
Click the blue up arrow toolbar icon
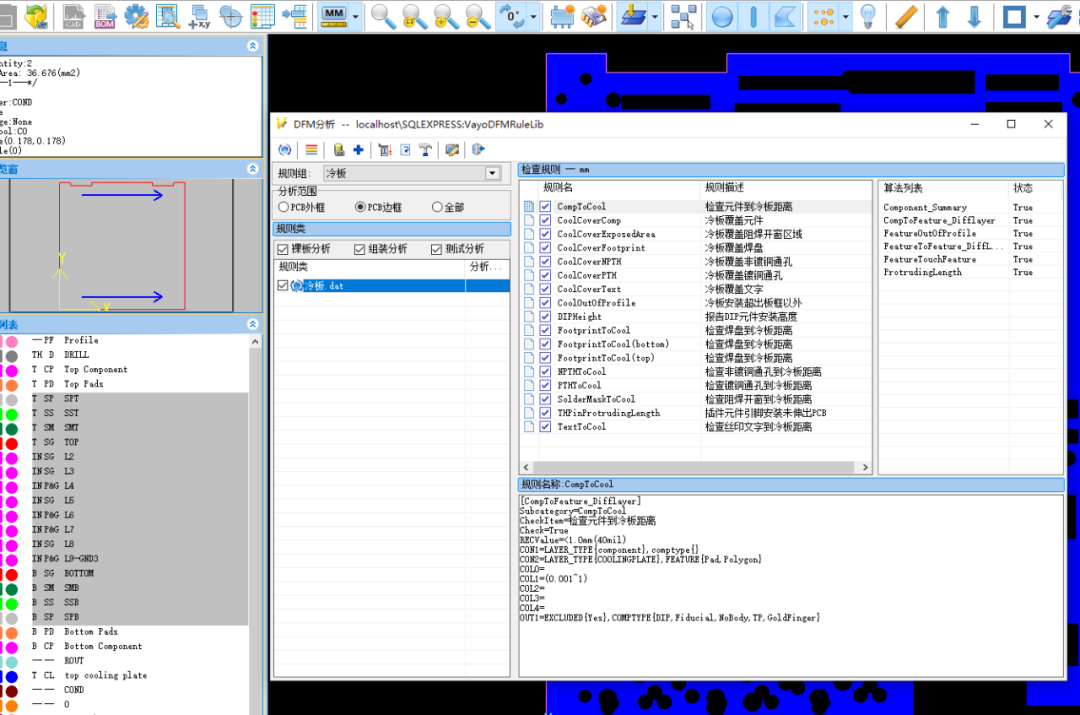943,17
